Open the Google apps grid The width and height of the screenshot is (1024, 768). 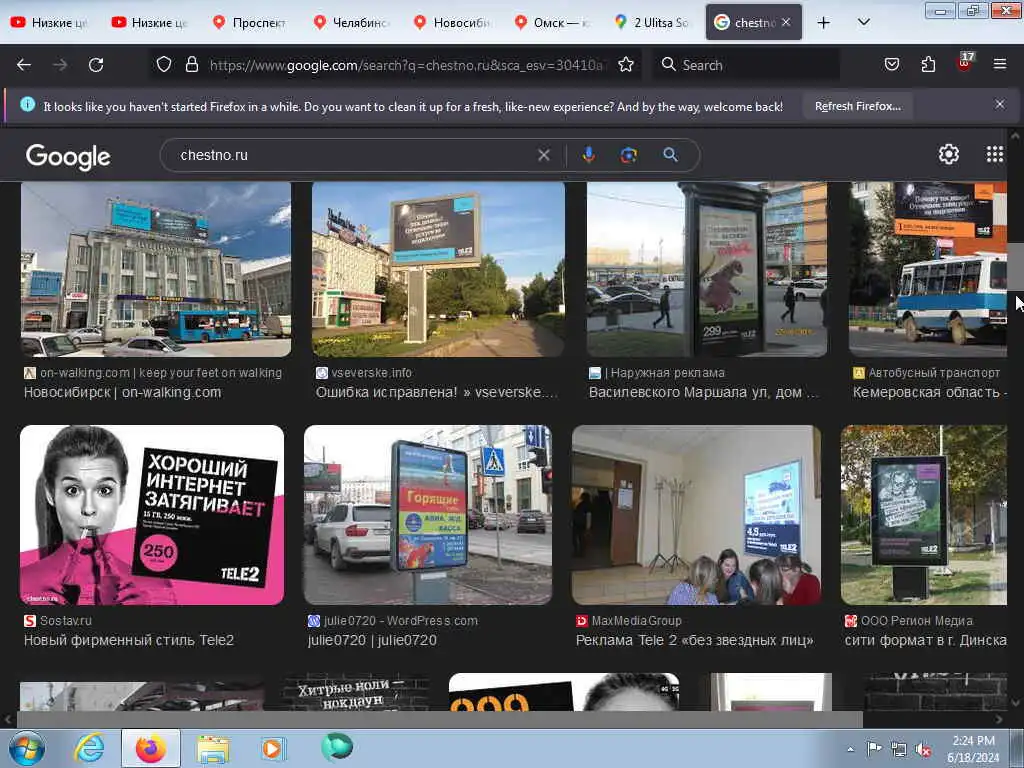995,154
